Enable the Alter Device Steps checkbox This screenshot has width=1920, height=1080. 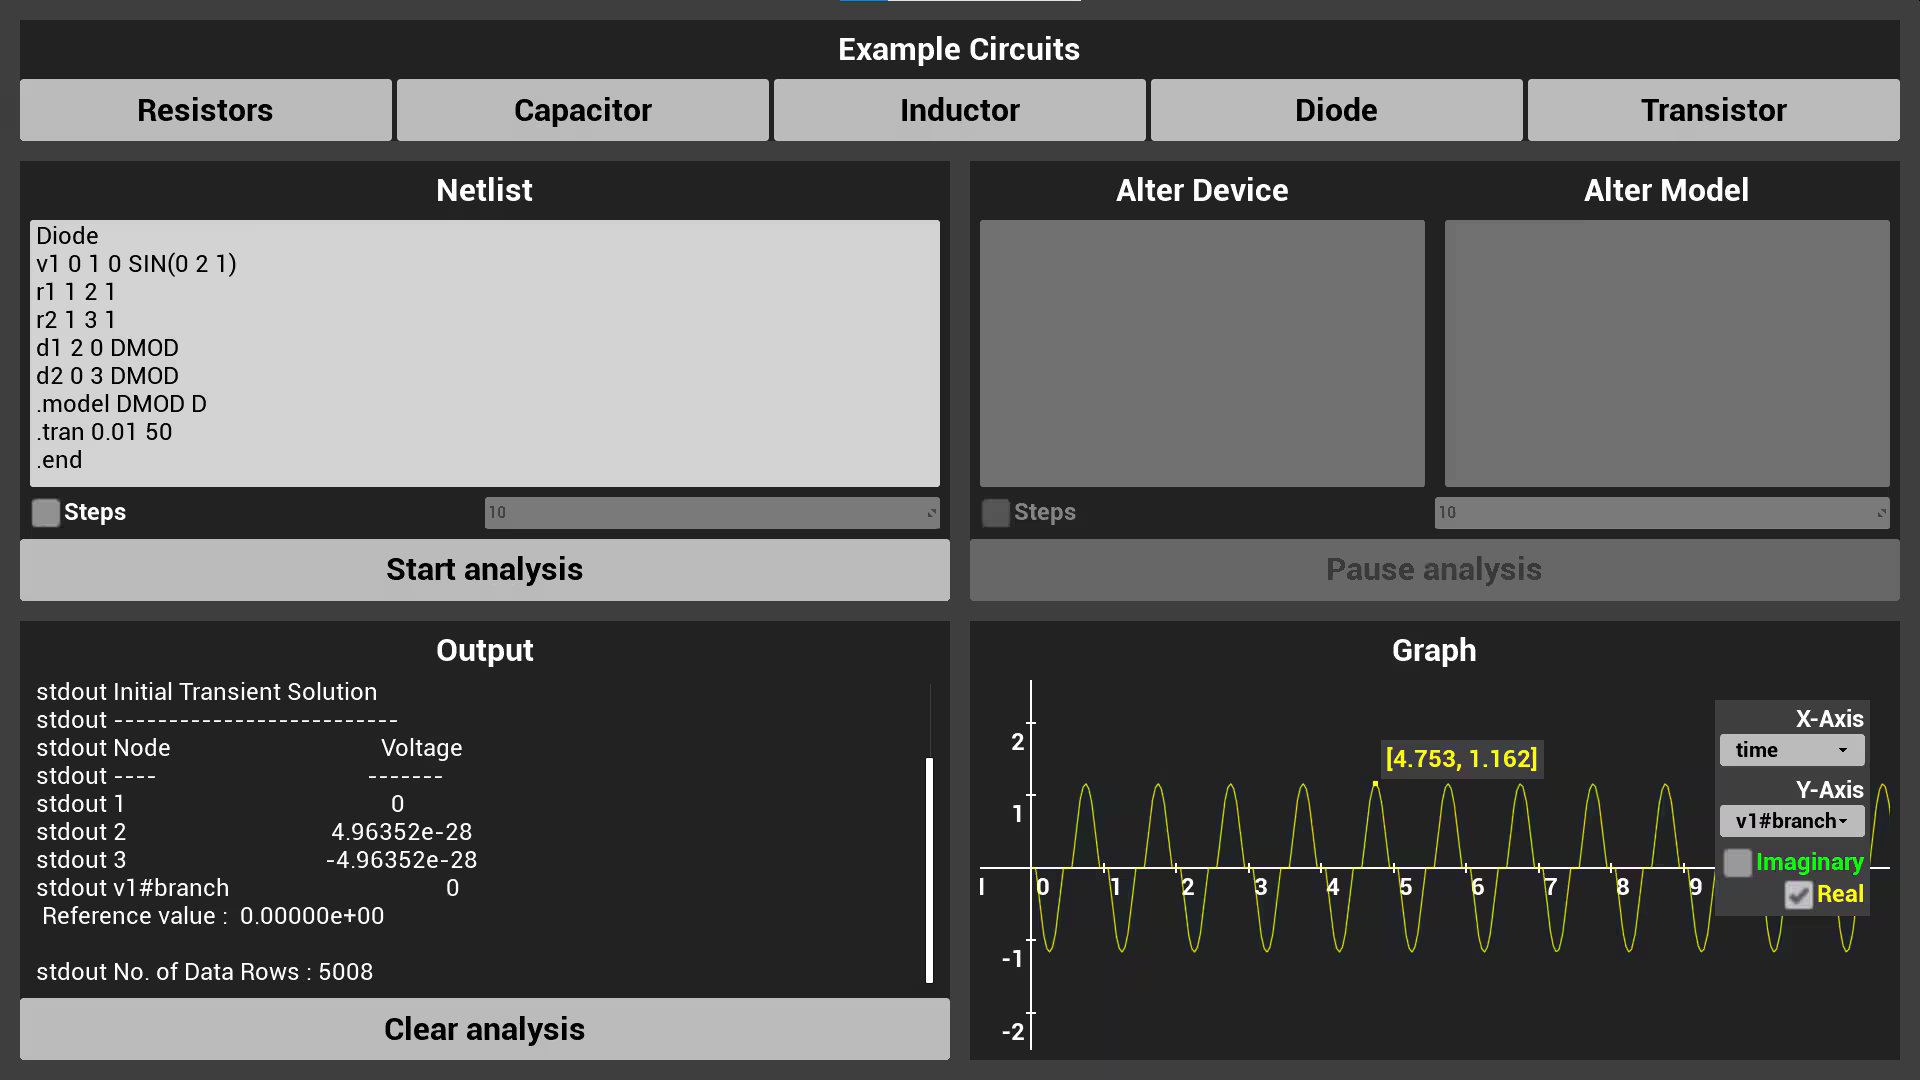pos(996,513)
